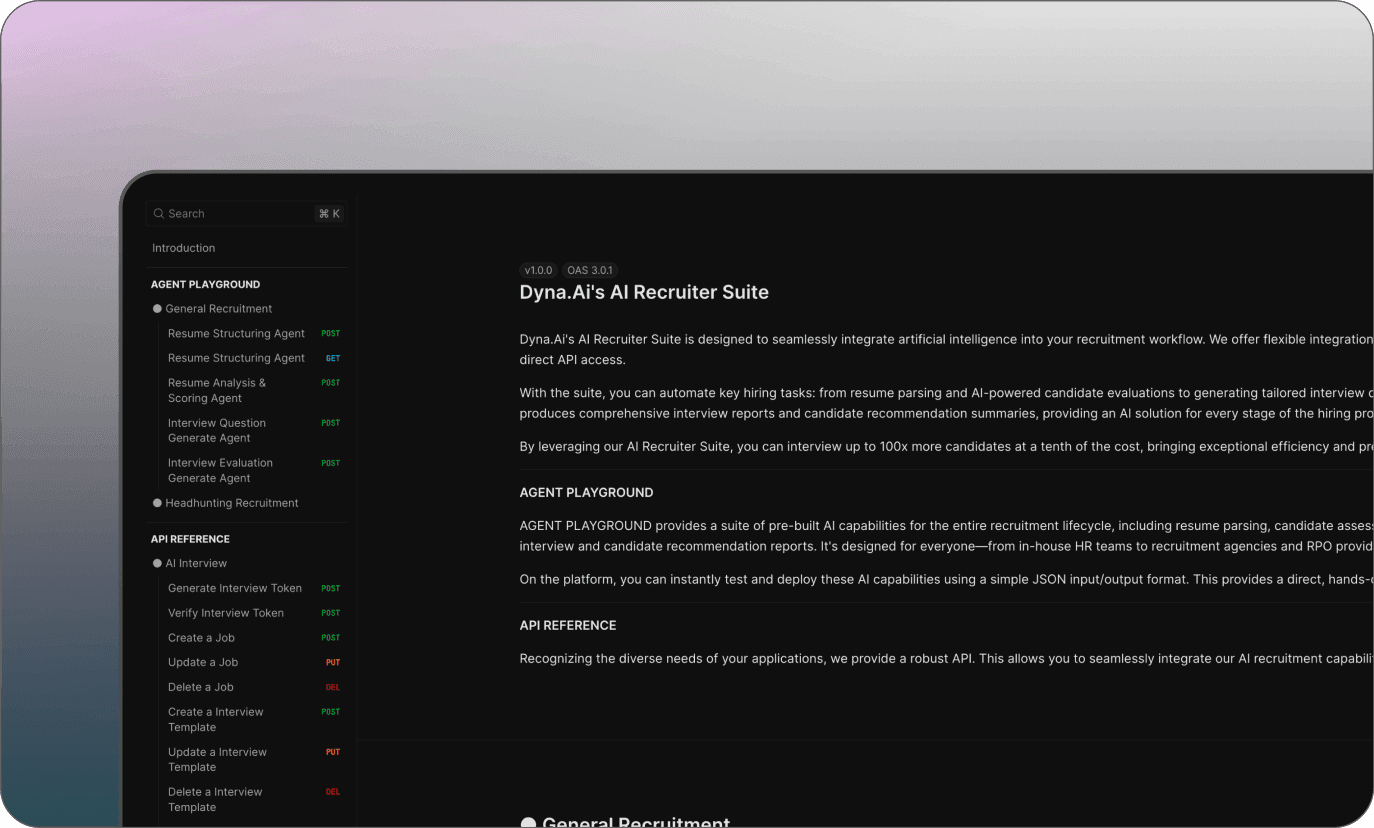Image resolution: width=1374 pixels, height=828 pixels.
Task: Click the OAS 3.0.1 badge
Action: click(x=590, y=270)
